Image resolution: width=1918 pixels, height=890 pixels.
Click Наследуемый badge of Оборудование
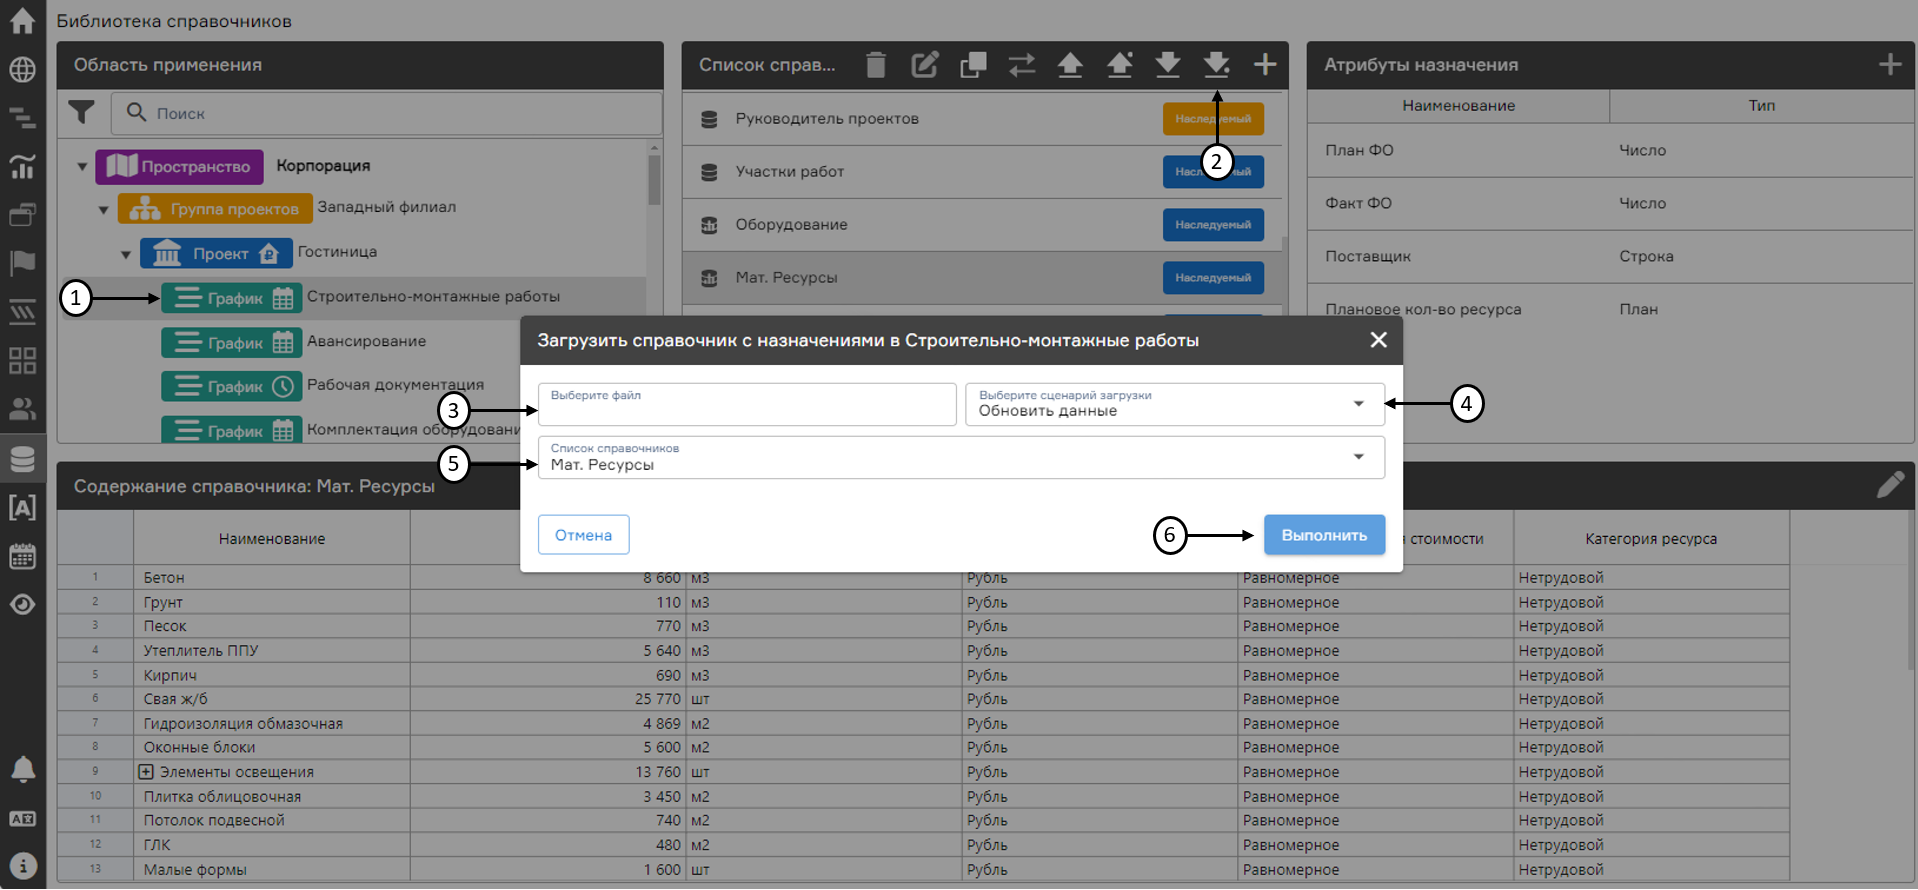(1213, 225)
